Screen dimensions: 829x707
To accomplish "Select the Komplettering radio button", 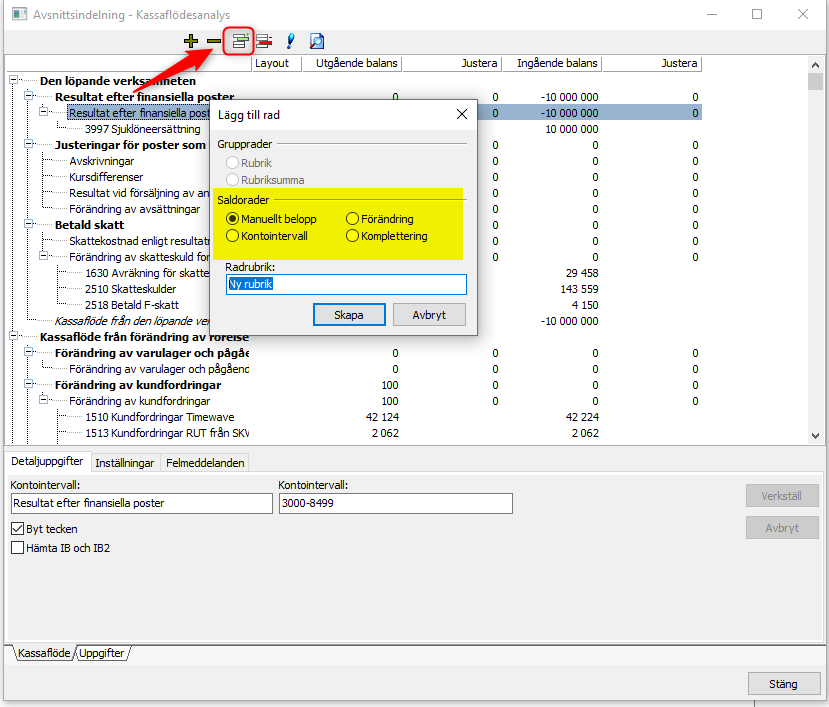I will coord(352,236).
